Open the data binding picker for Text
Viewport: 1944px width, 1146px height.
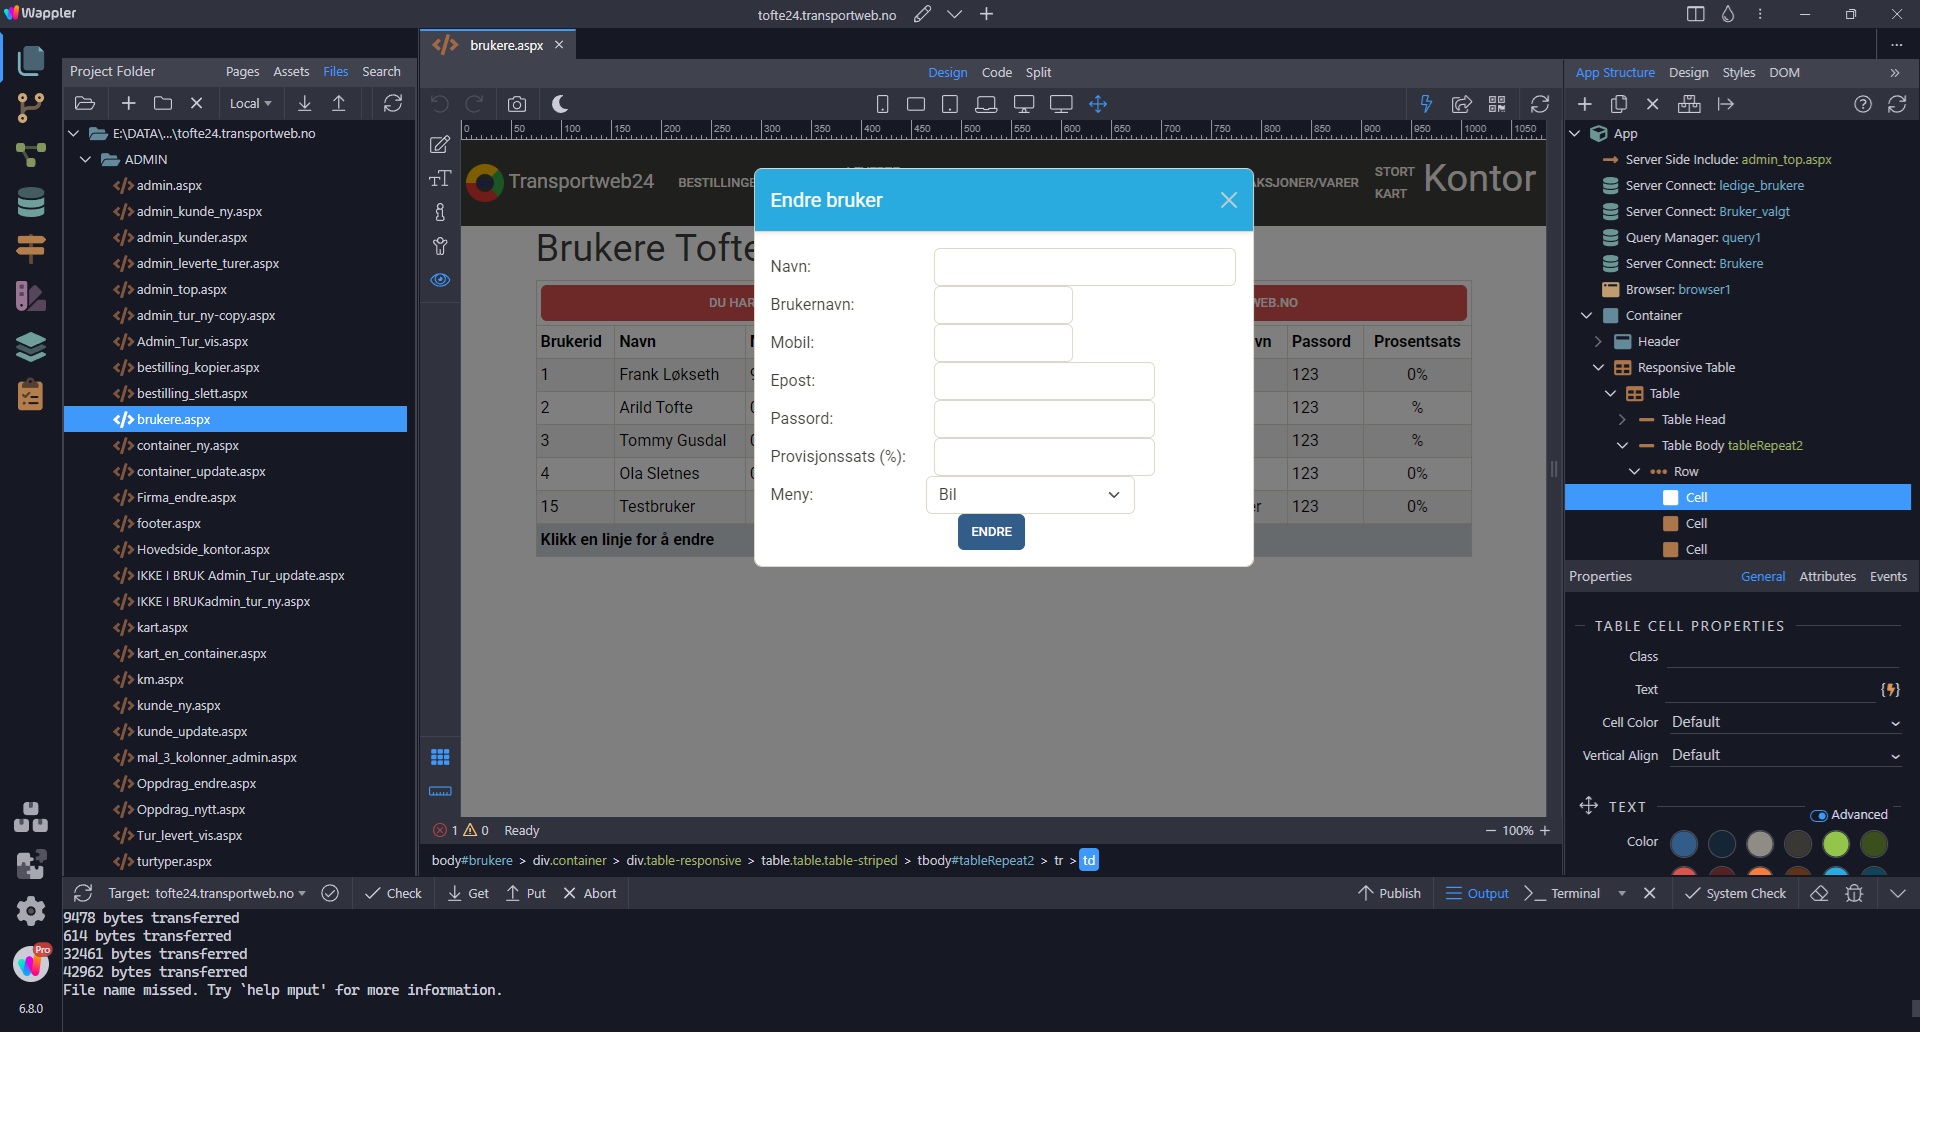pyautogui.click(x=1890, y=690)
